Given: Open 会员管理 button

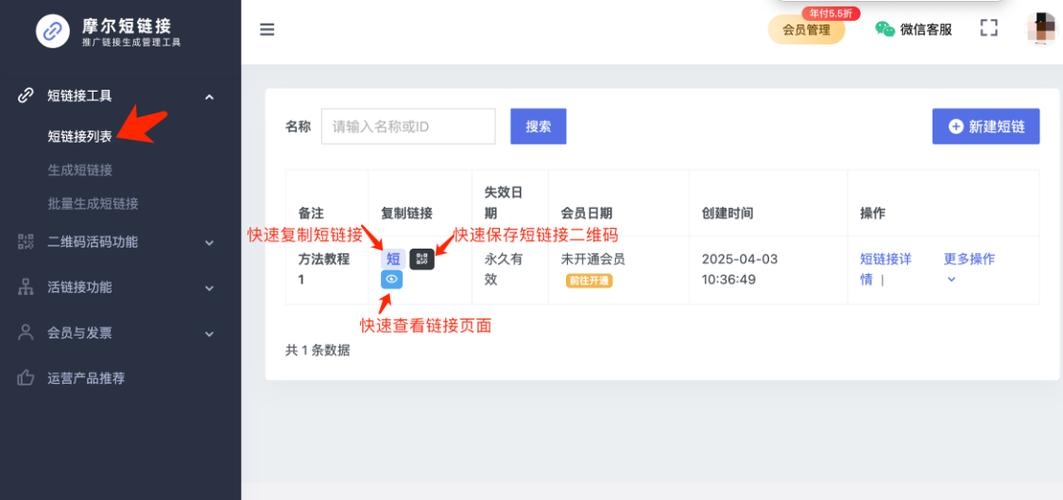Looking at the screenshot, I should [806, 30].
